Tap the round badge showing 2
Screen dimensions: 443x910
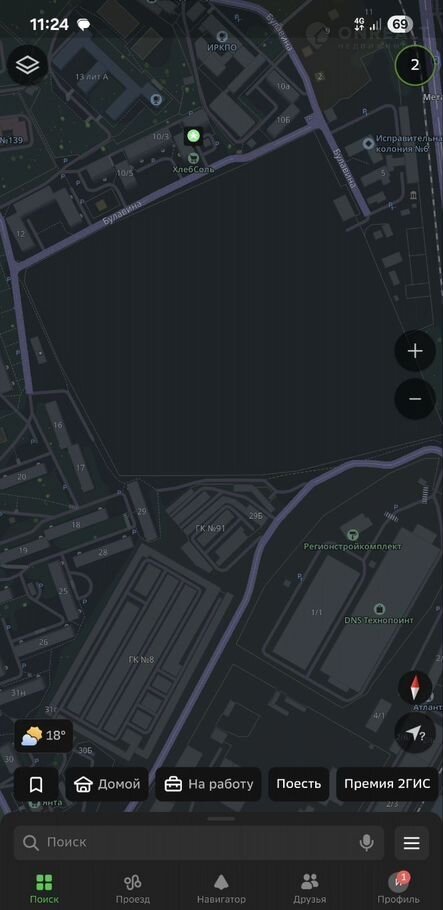click(x=415, y=65)
